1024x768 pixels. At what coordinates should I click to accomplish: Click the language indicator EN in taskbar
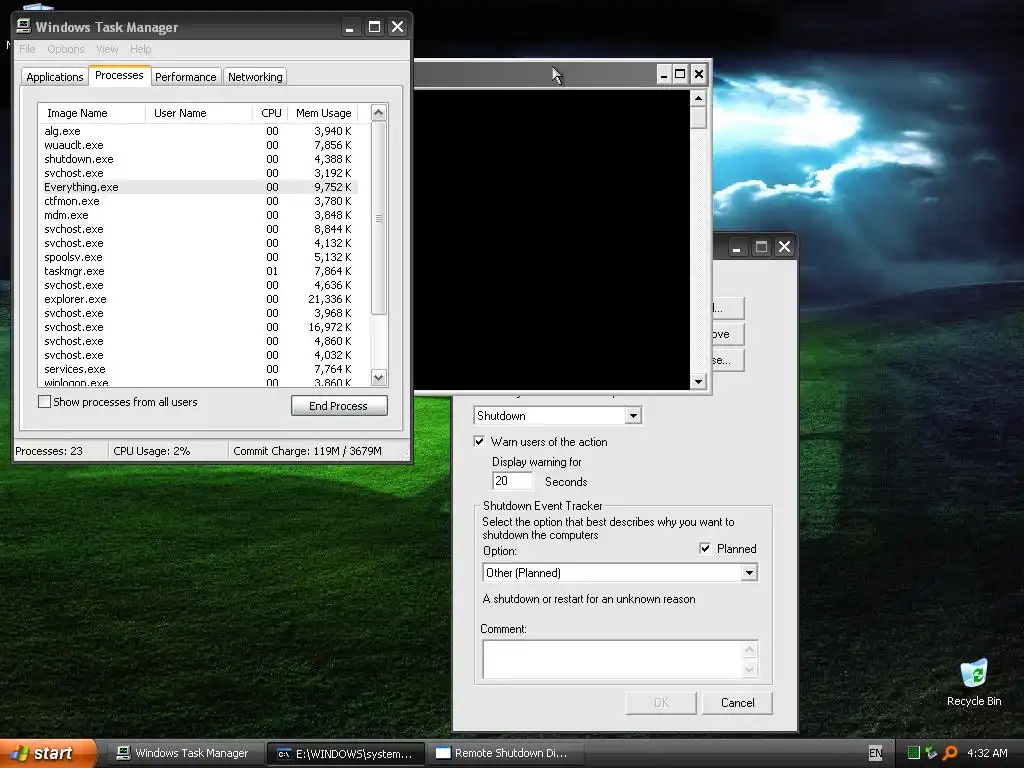click(x=875, y=753)
